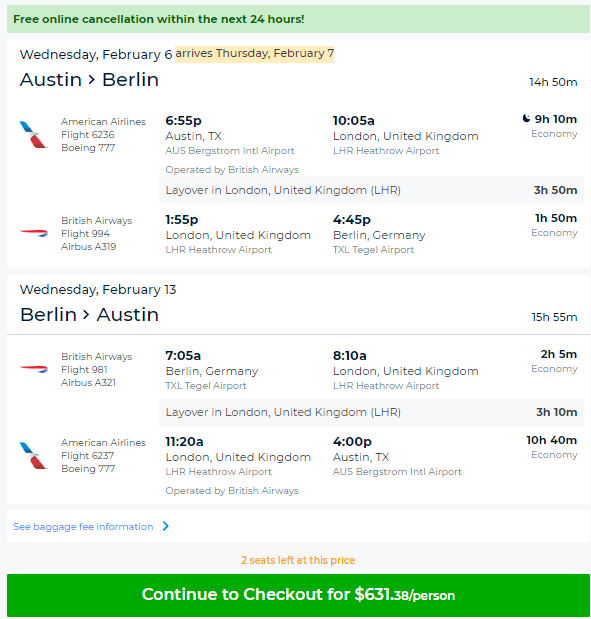The image size is (591, 619).
Task: Click the overnight moon icon beside 9h 10m
Action: pyautogui.click(x=526, y=118)
